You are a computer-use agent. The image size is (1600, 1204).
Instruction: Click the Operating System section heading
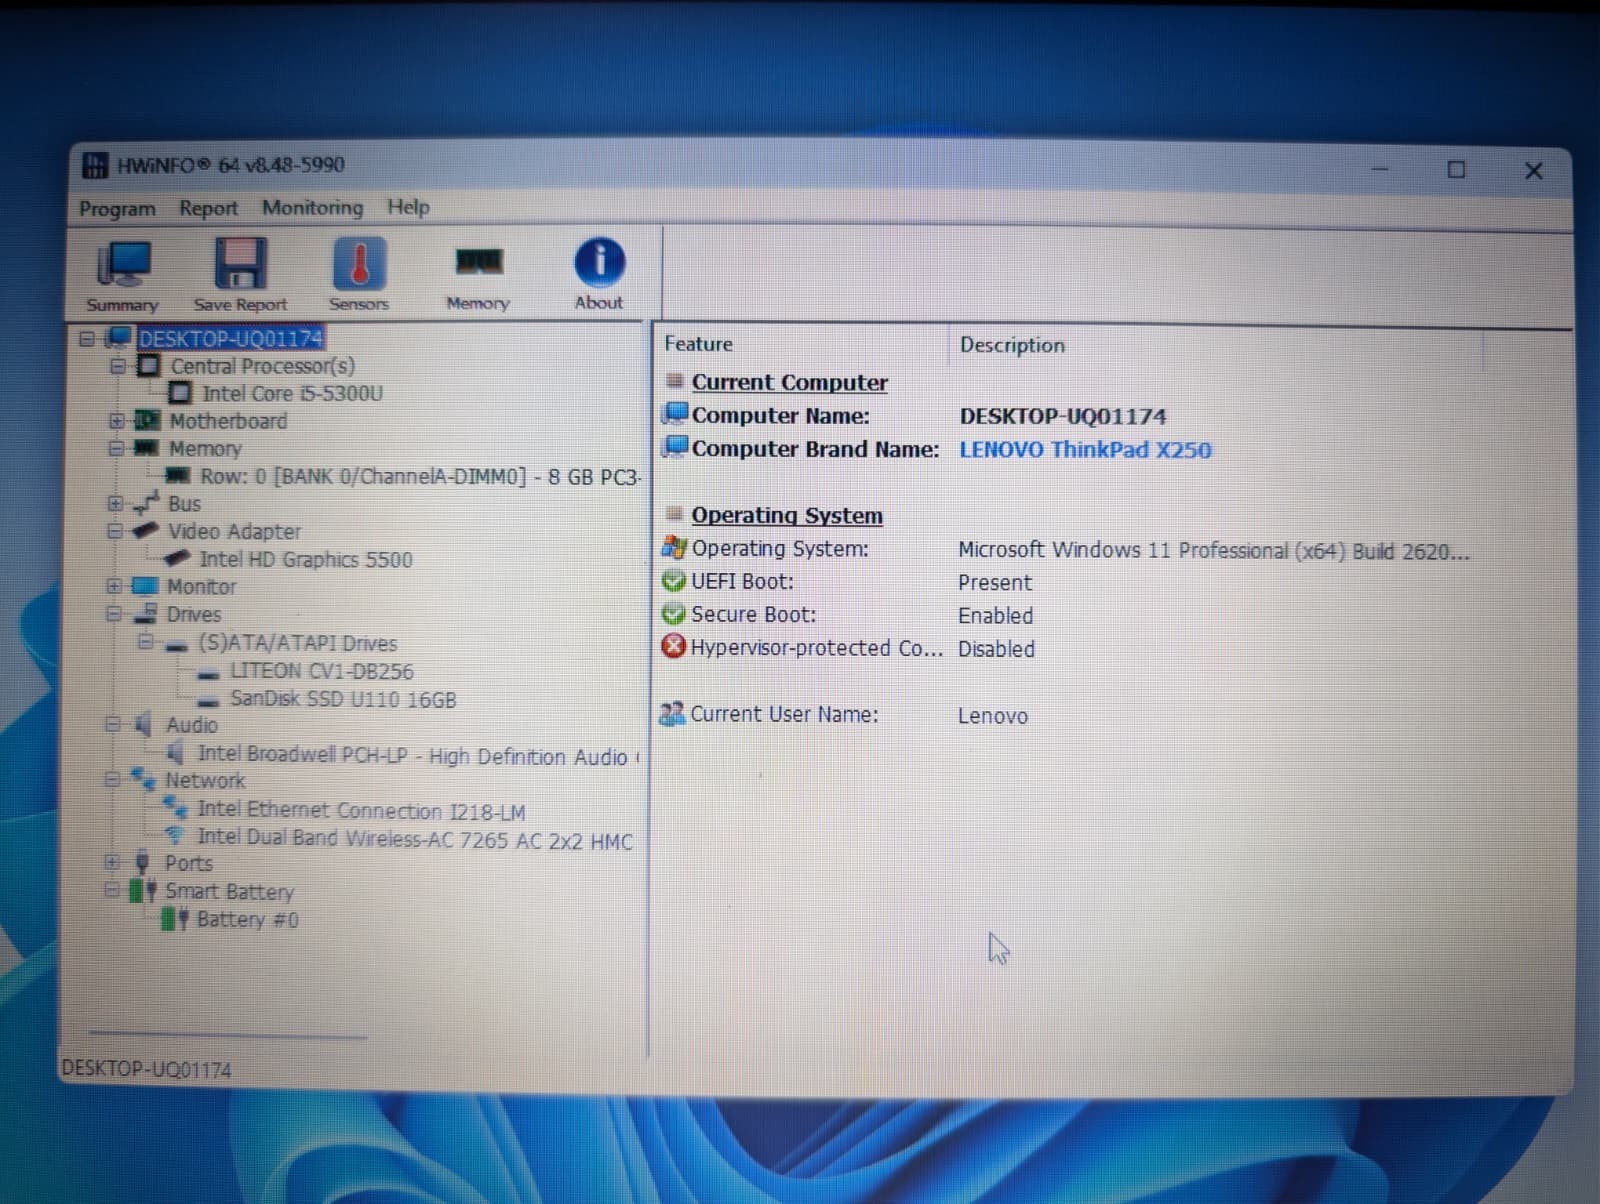tap(787, 516)
